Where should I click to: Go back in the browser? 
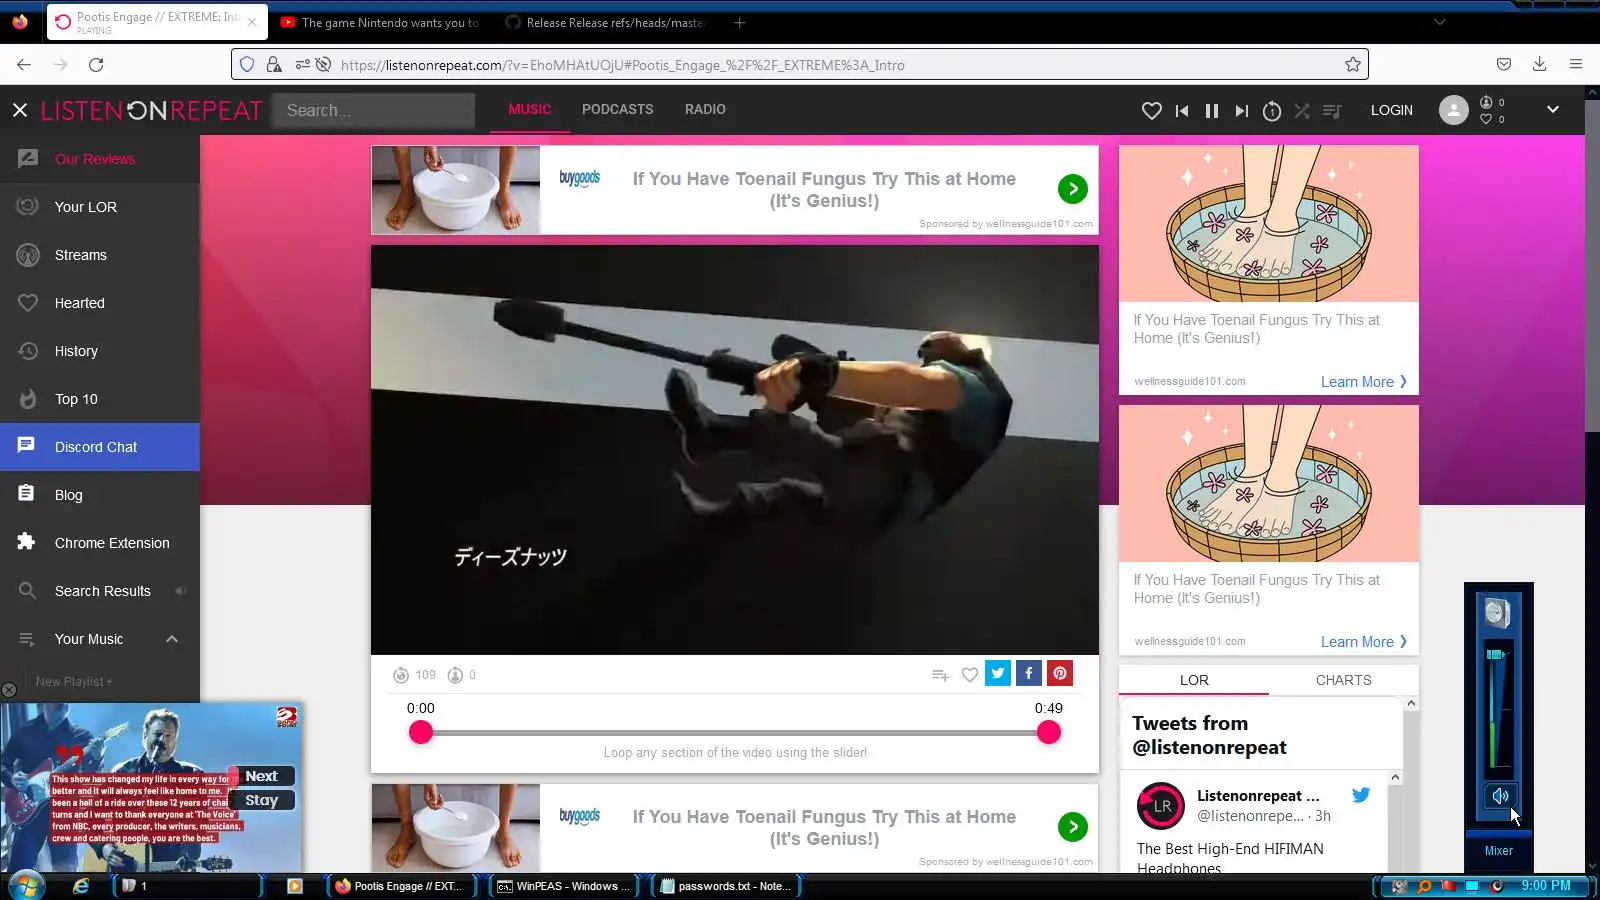[24, 65]
